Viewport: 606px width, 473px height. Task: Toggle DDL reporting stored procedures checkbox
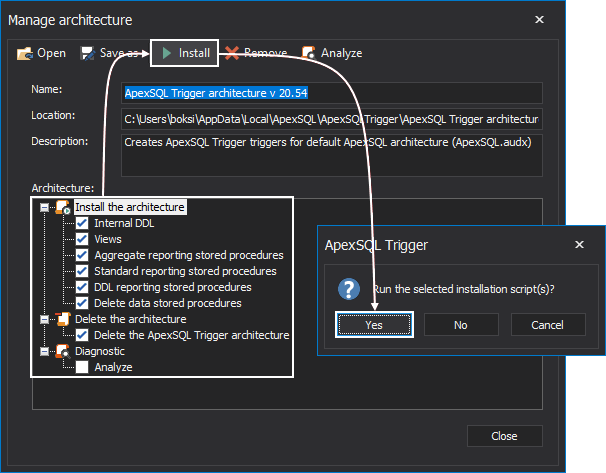click(x=82, y=287)
